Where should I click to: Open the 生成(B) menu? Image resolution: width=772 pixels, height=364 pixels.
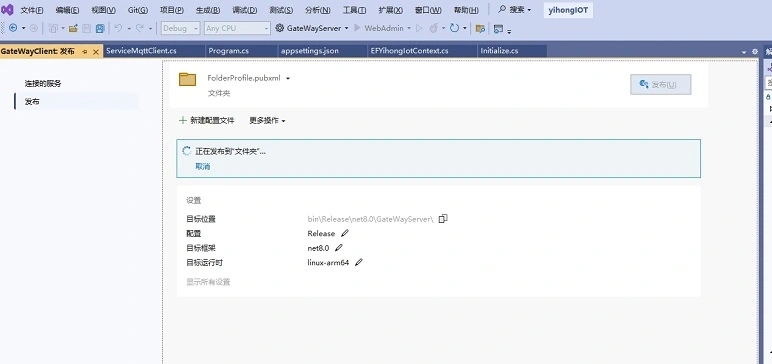[208, 10]
